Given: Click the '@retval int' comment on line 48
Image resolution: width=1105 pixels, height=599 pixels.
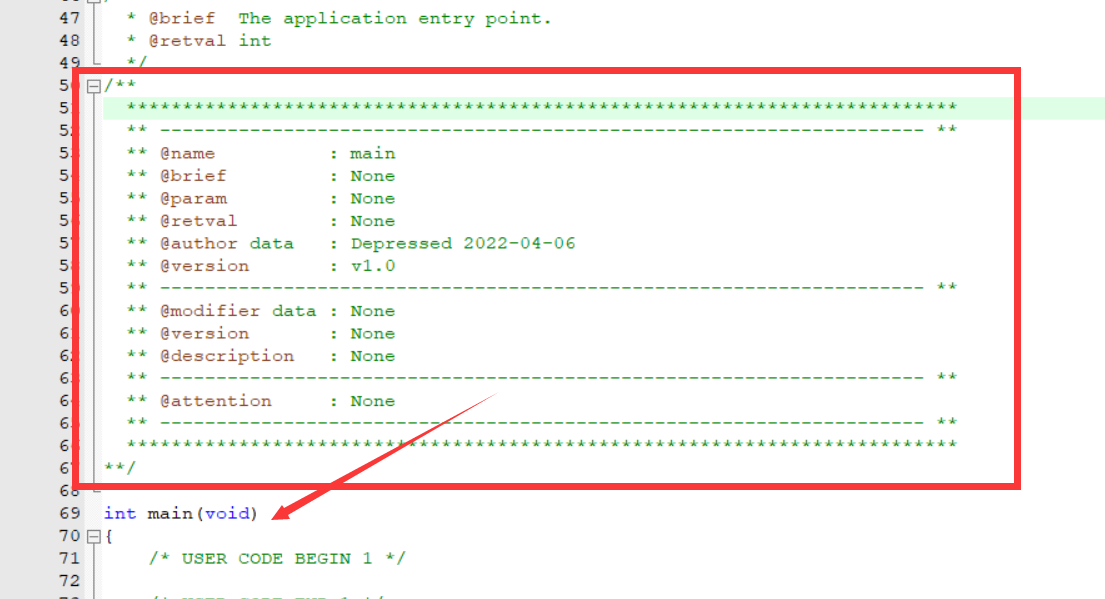Looking at the screenshot, I should coord(210,42).
